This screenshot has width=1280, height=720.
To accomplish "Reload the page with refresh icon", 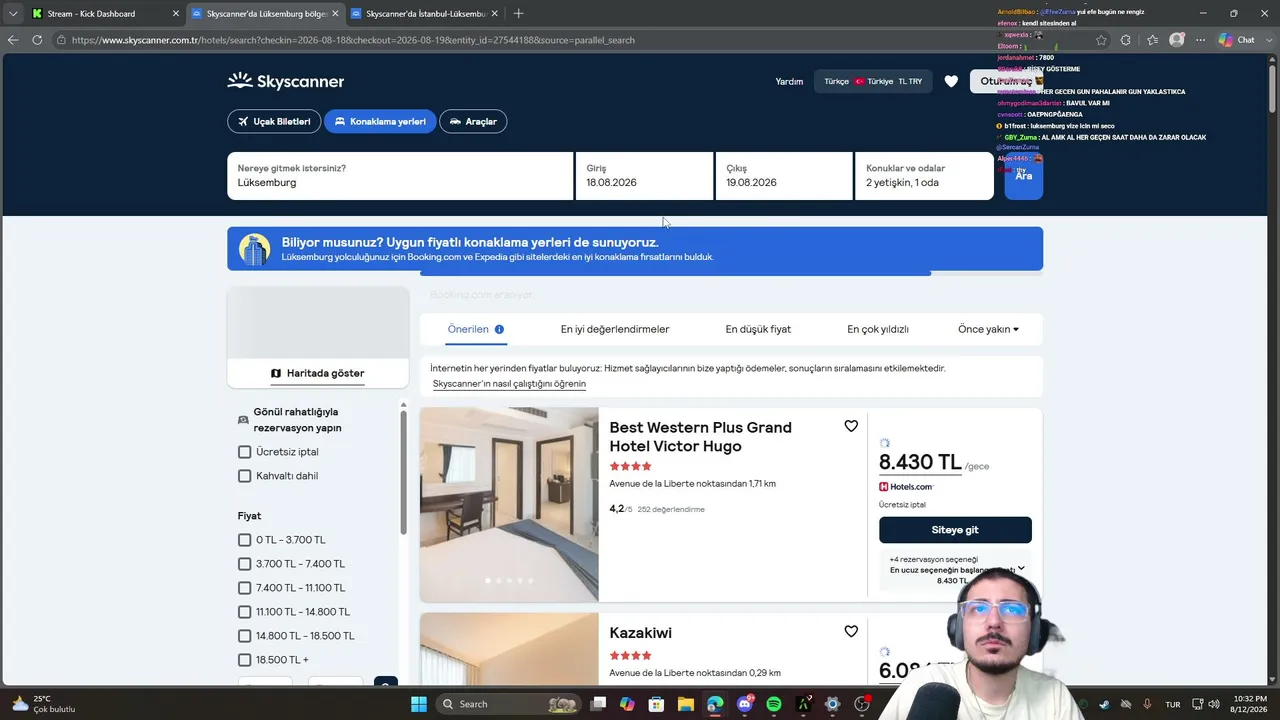I will tap(37, 40).
